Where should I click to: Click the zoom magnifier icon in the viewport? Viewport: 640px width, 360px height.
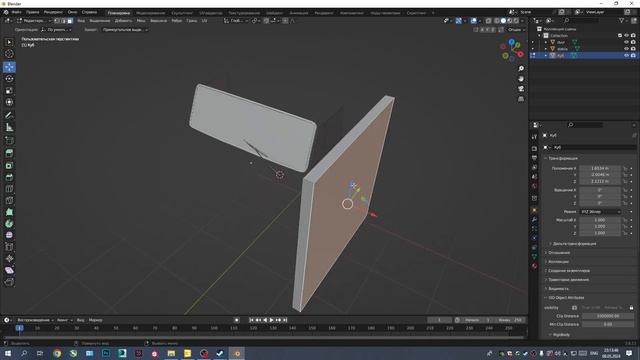point(521,69)
